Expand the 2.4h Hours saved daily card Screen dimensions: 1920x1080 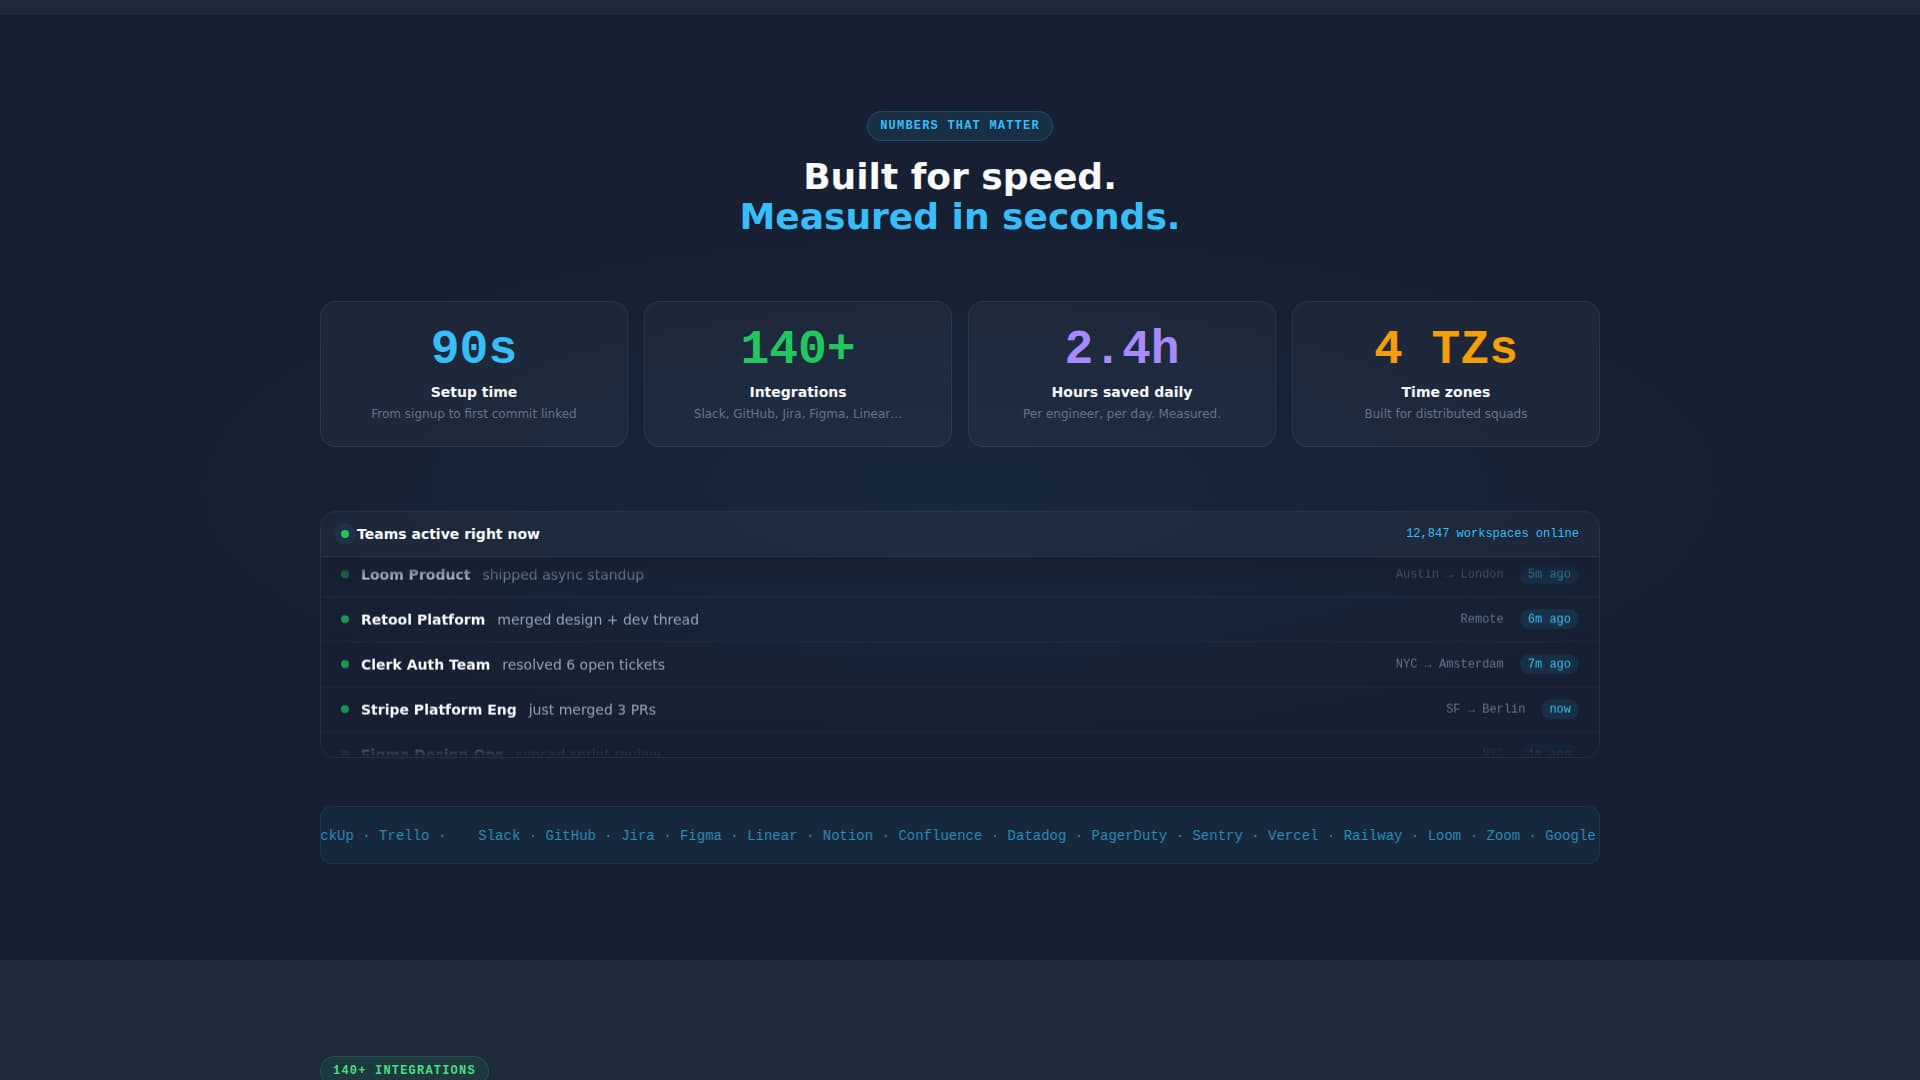pos(1121,373)
